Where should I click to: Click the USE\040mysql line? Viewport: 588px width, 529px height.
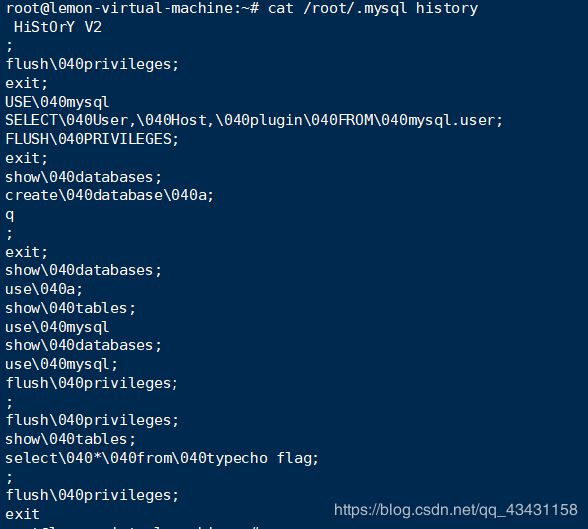point(57,102)
